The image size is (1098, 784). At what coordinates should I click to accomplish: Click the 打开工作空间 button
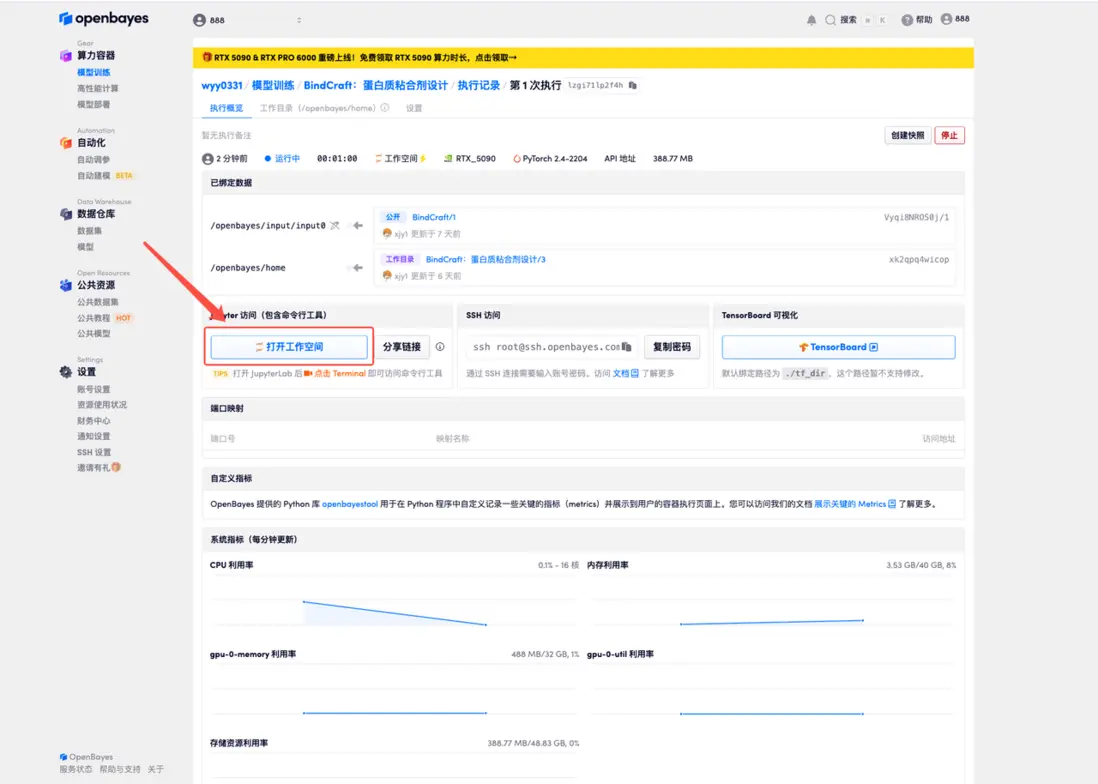tap(289, 346)
